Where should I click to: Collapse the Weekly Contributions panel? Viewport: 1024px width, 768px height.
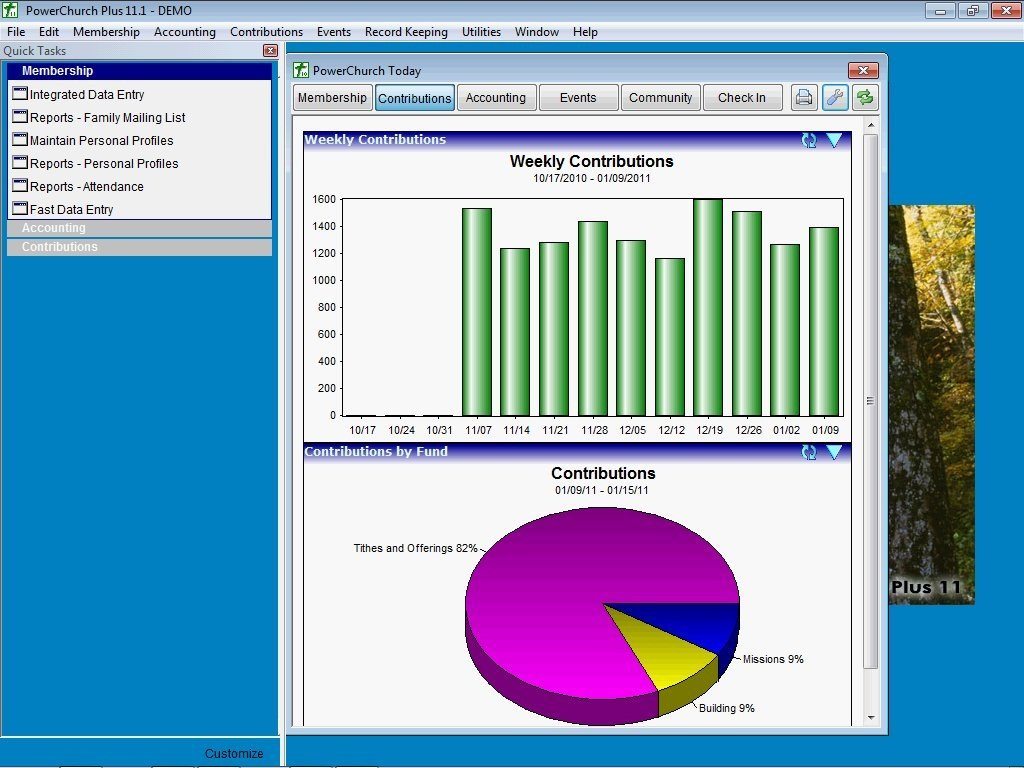(x=836, y=140)
